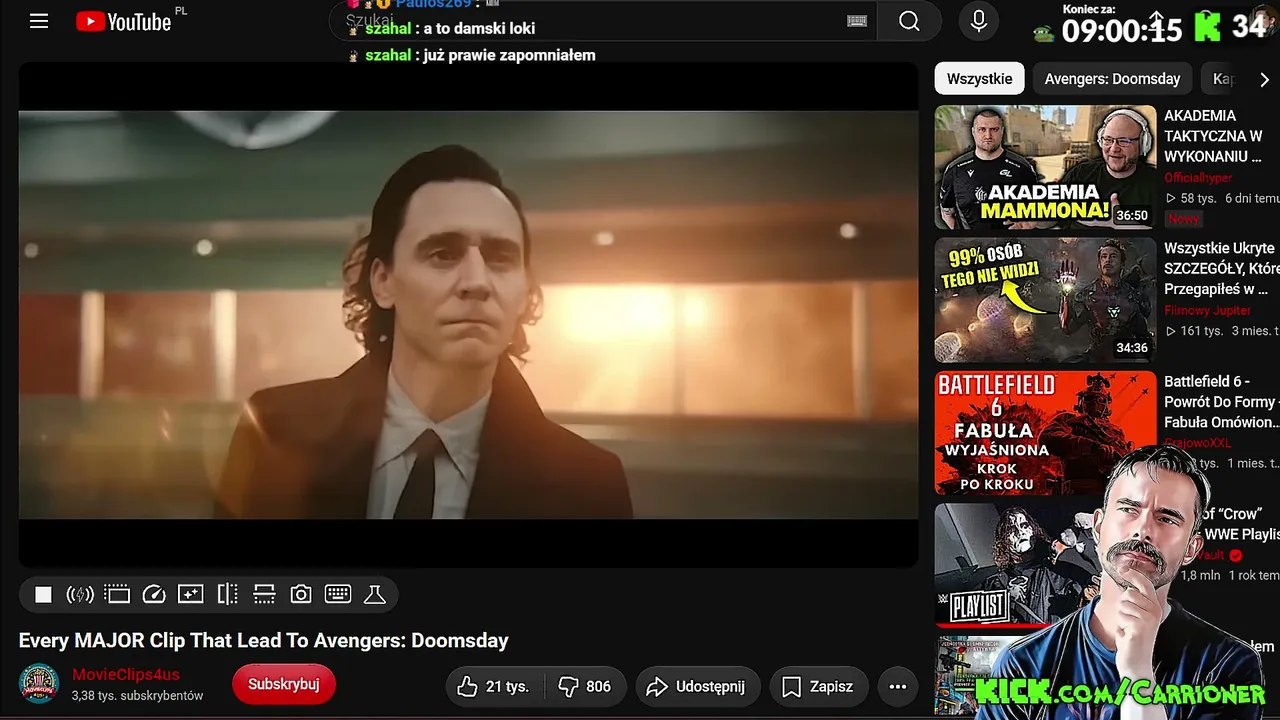
Task: Open the MovieClips4us channel avatar
Action: pyautogui.click(x=39, y=684)
